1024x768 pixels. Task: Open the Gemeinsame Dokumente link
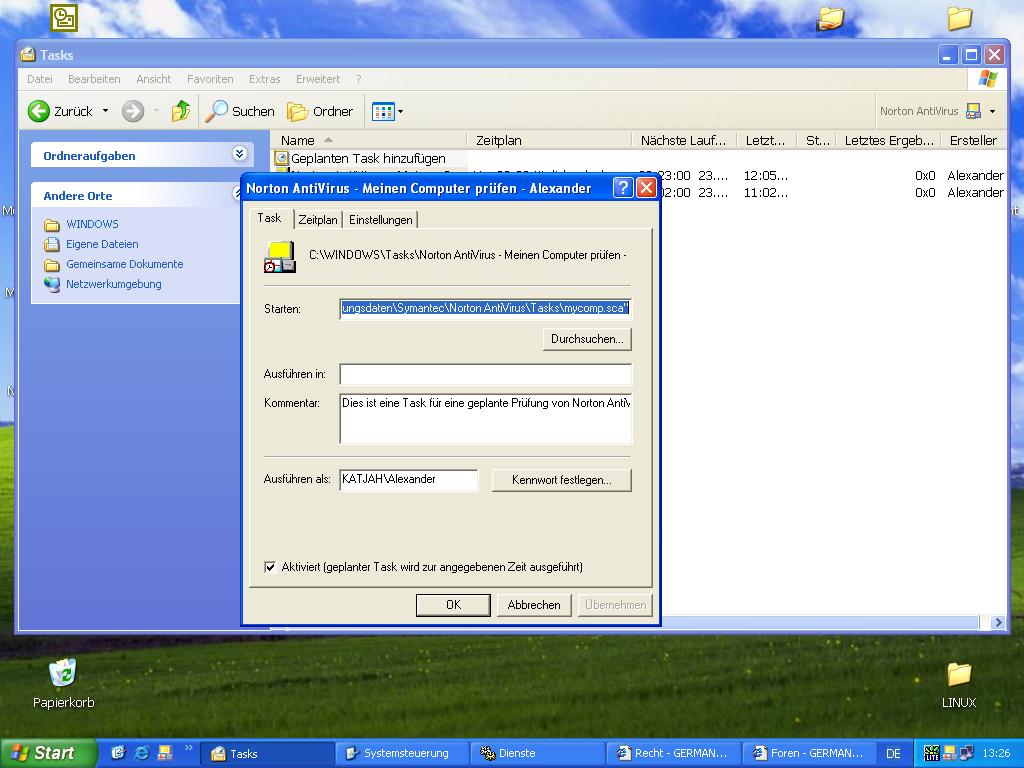click(x=125, y=264)
